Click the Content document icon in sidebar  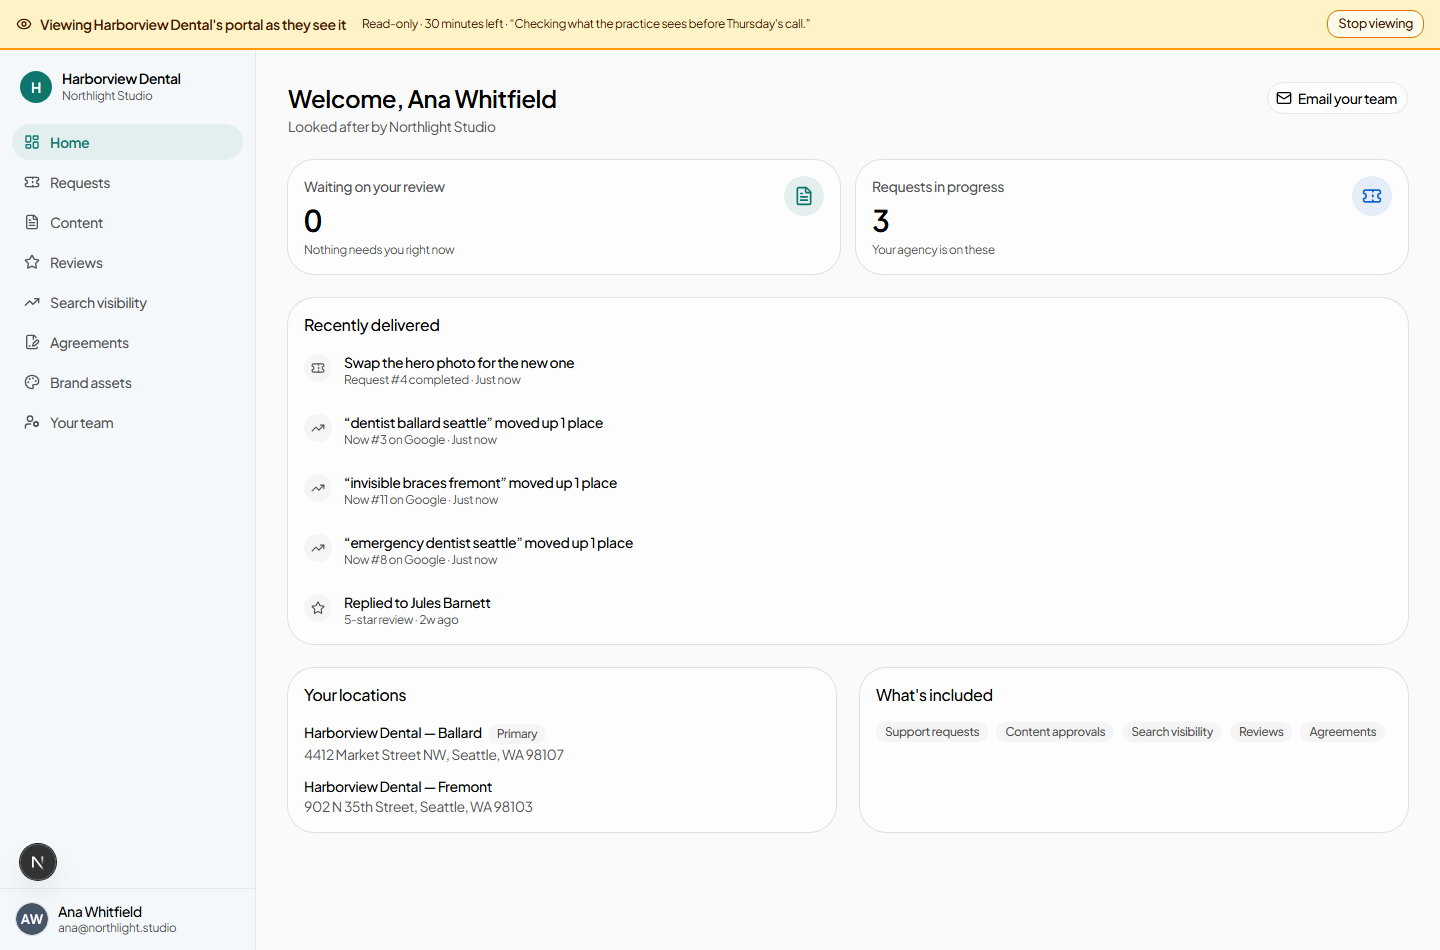click(x=32, y=222)
